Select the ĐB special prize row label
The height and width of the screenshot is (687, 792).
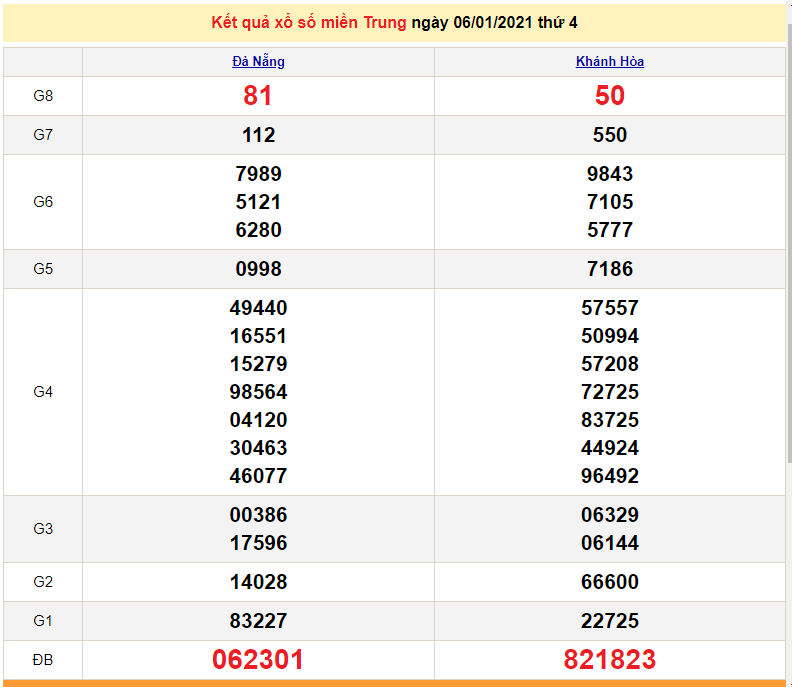(x=43, y=660)
